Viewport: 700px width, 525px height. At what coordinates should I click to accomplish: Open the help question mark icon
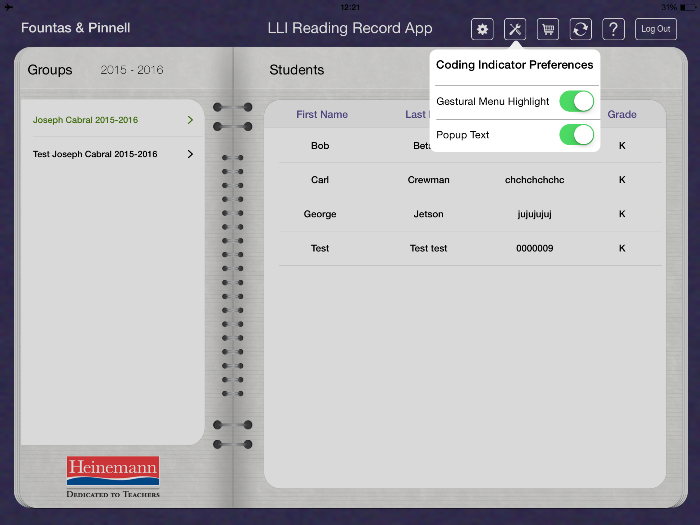615,29
